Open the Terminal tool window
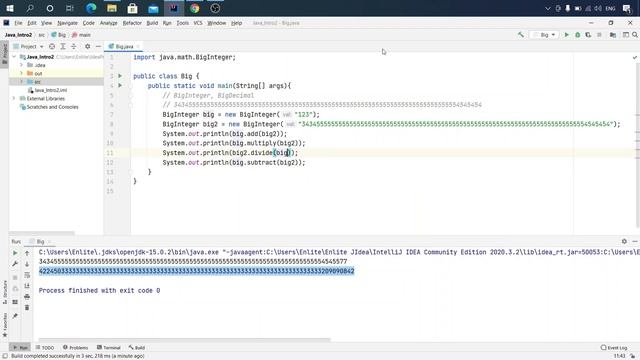 point(109,348)
